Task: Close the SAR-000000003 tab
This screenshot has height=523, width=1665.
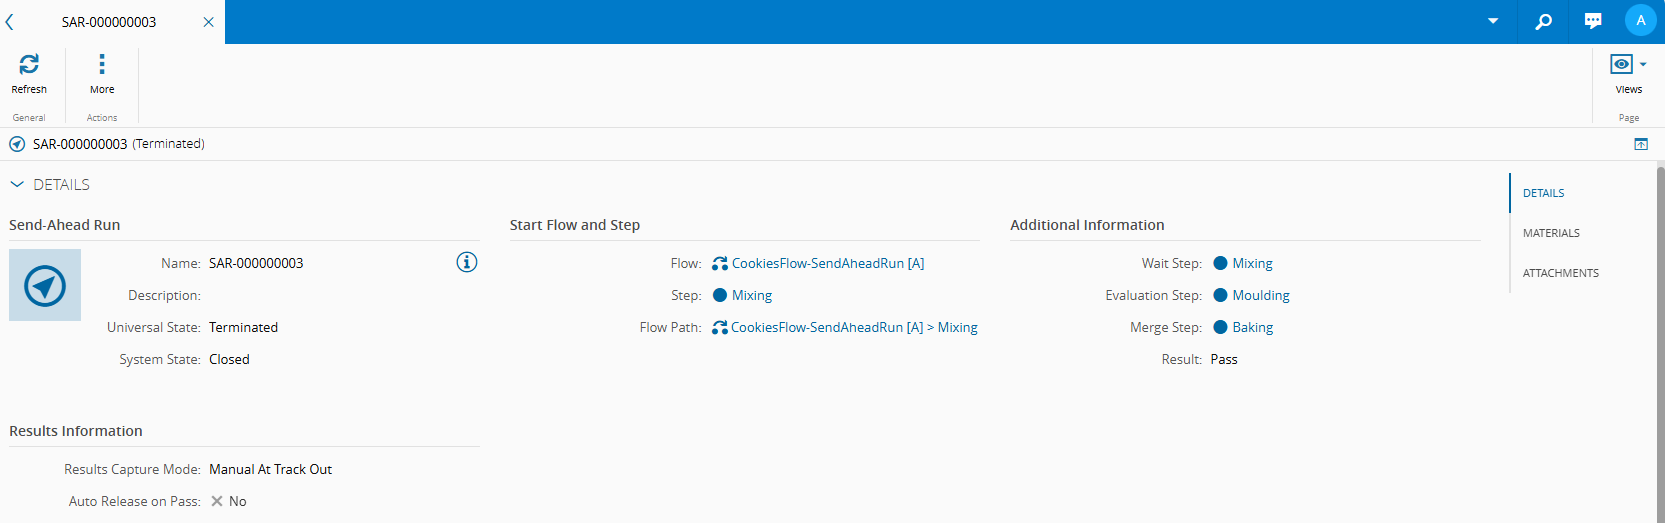Action: click(x=208, y=22)
